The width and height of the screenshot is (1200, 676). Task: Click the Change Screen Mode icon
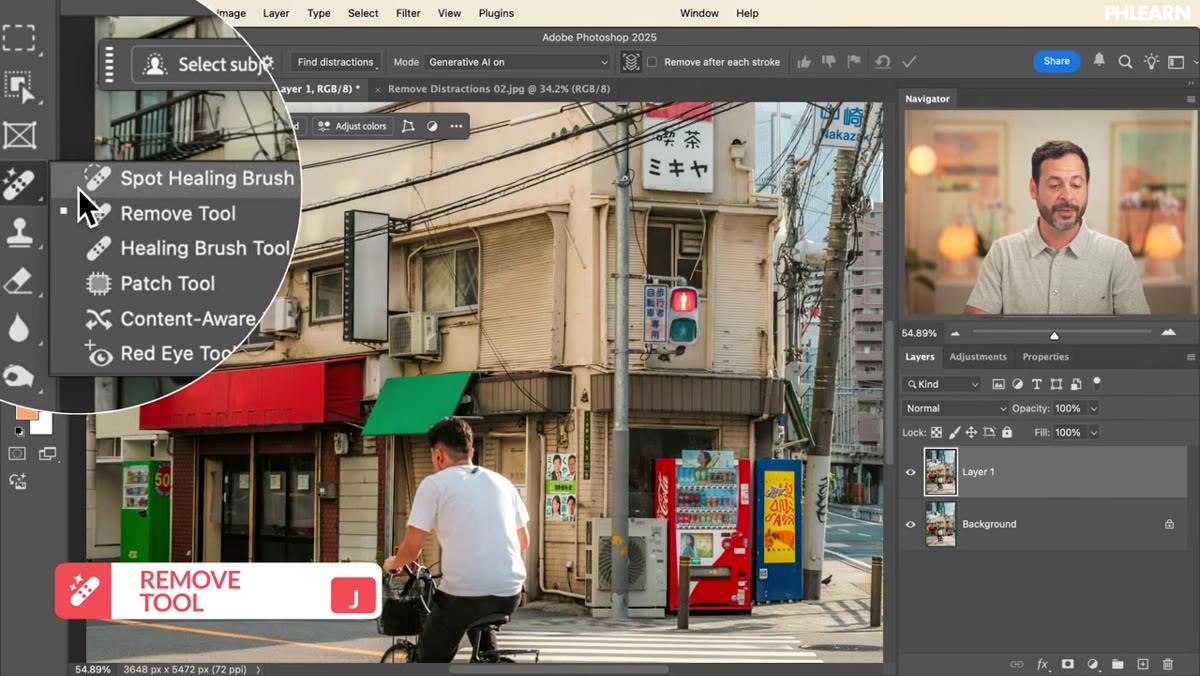pyautogui.click(x=47, y=454)
